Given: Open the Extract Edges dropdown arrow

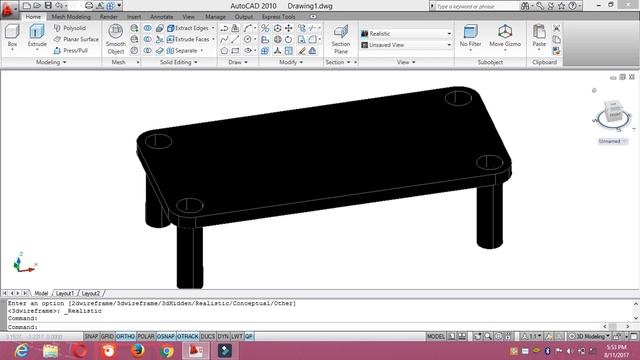Looking at the screenshot, I should (x=213, y=28).
